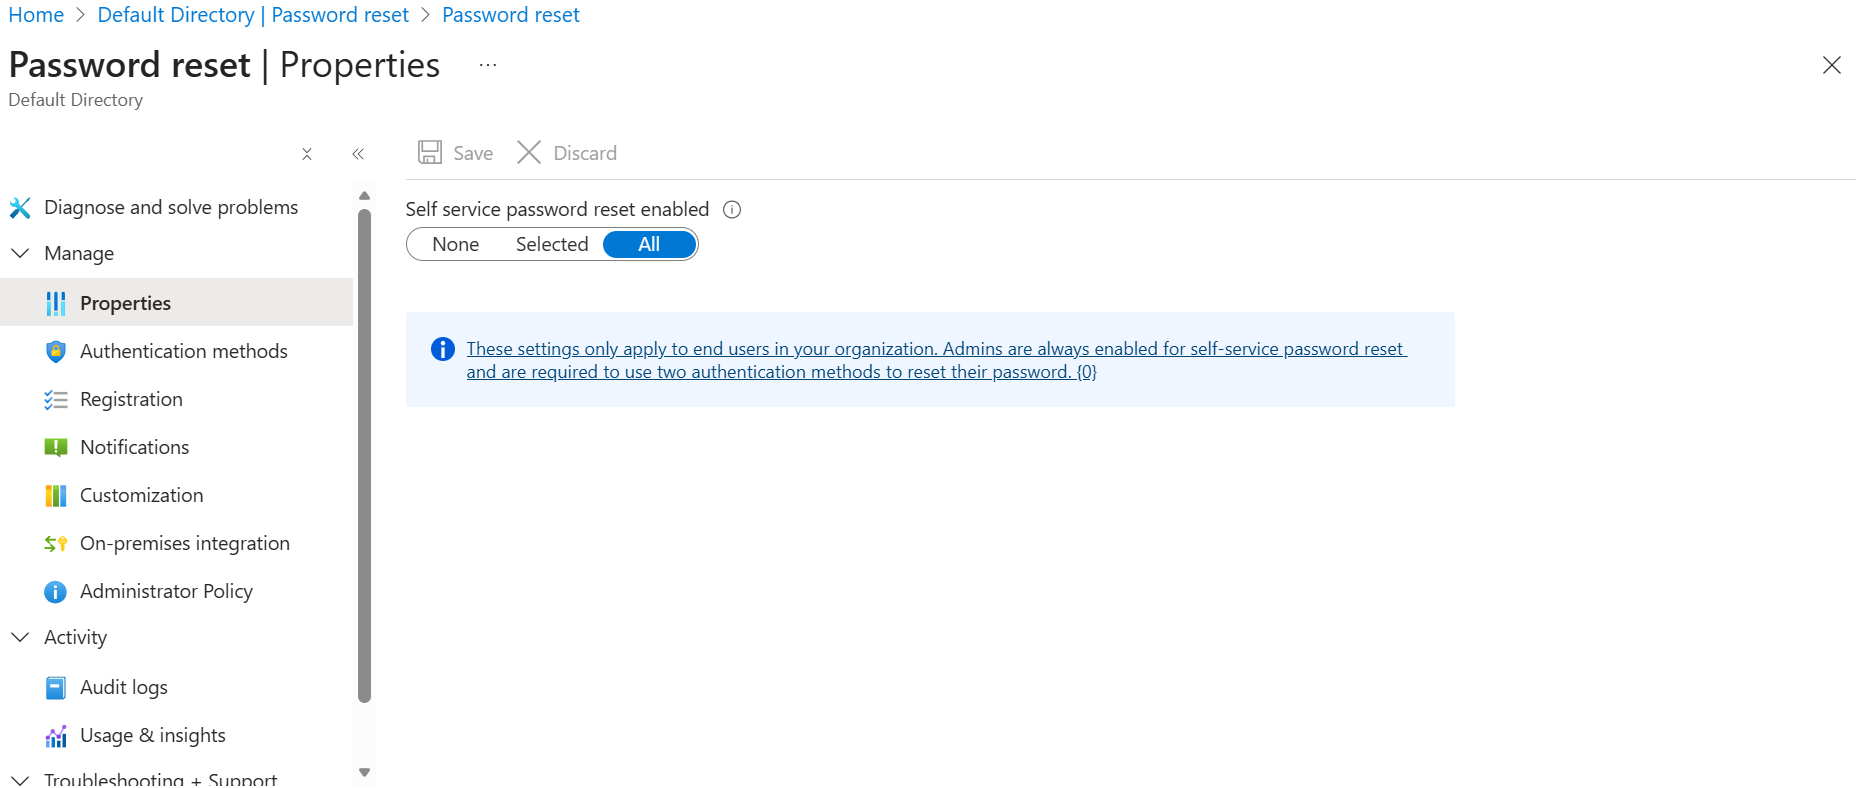Click the Registration checklist icon

click(x=56, y=400)
